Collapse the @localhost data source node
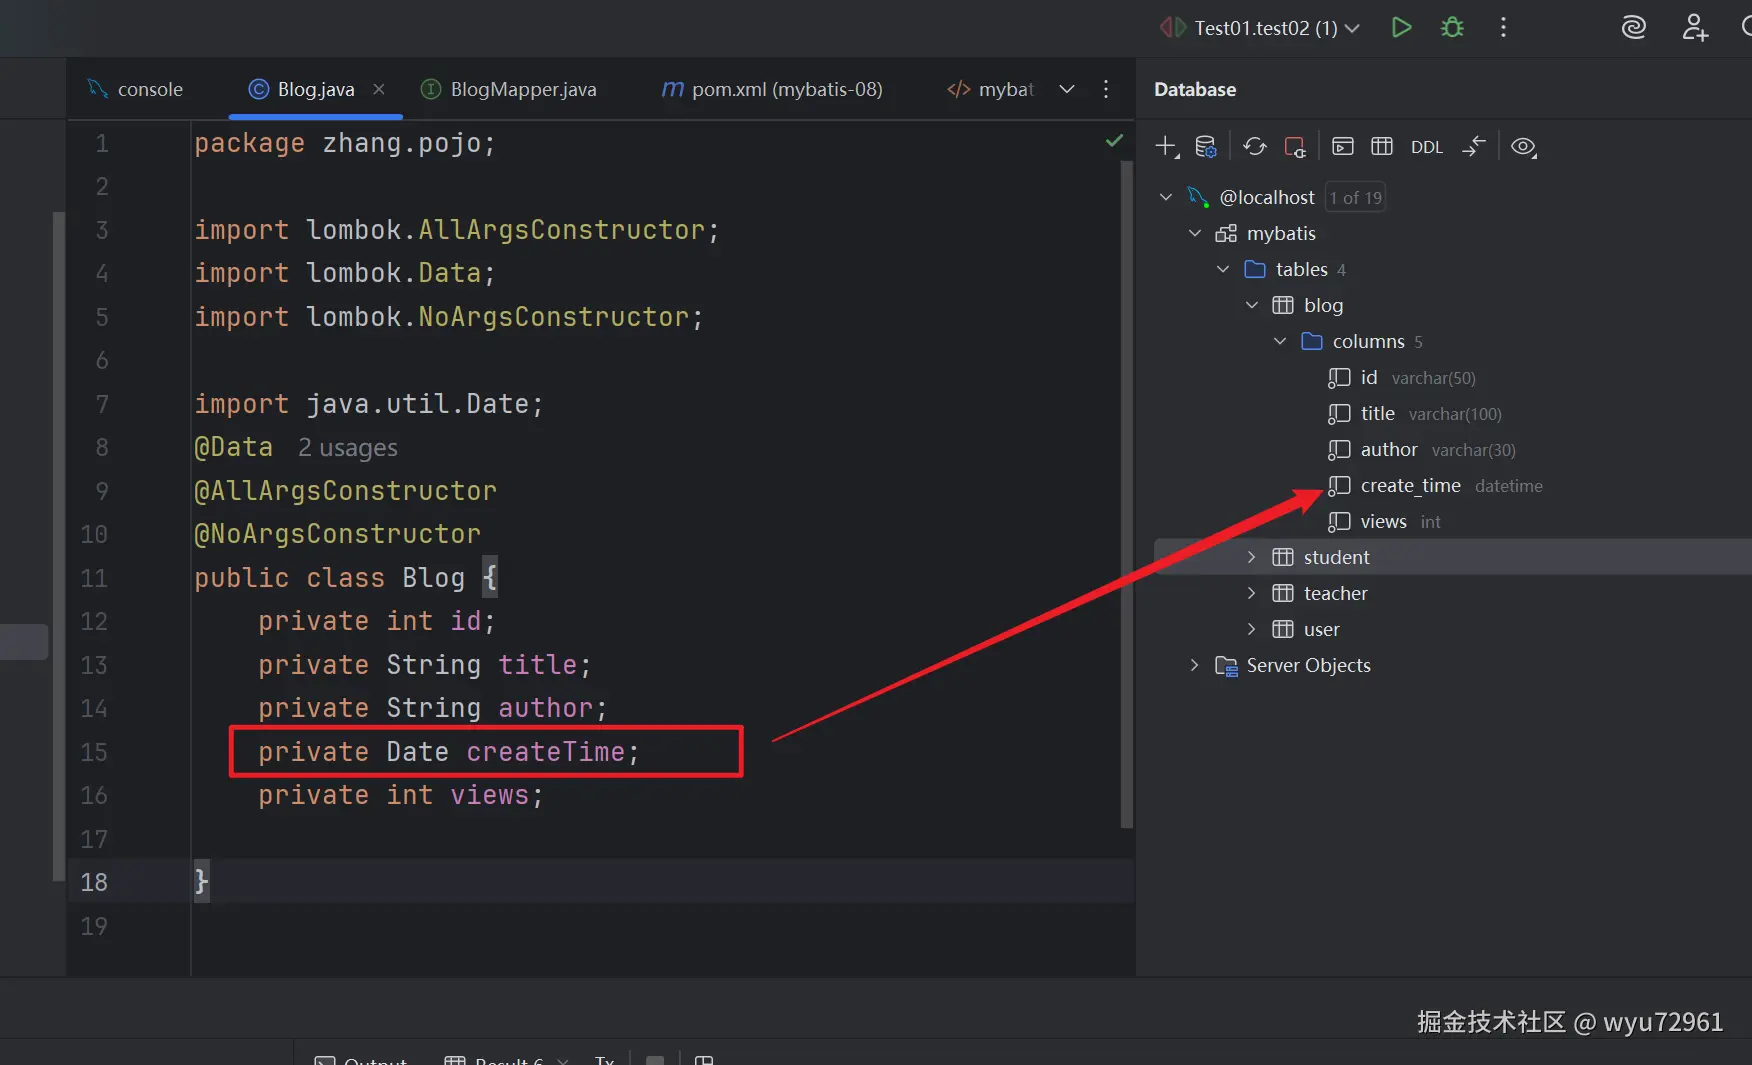Screen dimensions: 1752x1065 pyautogui.click(x=1166, y=197)
